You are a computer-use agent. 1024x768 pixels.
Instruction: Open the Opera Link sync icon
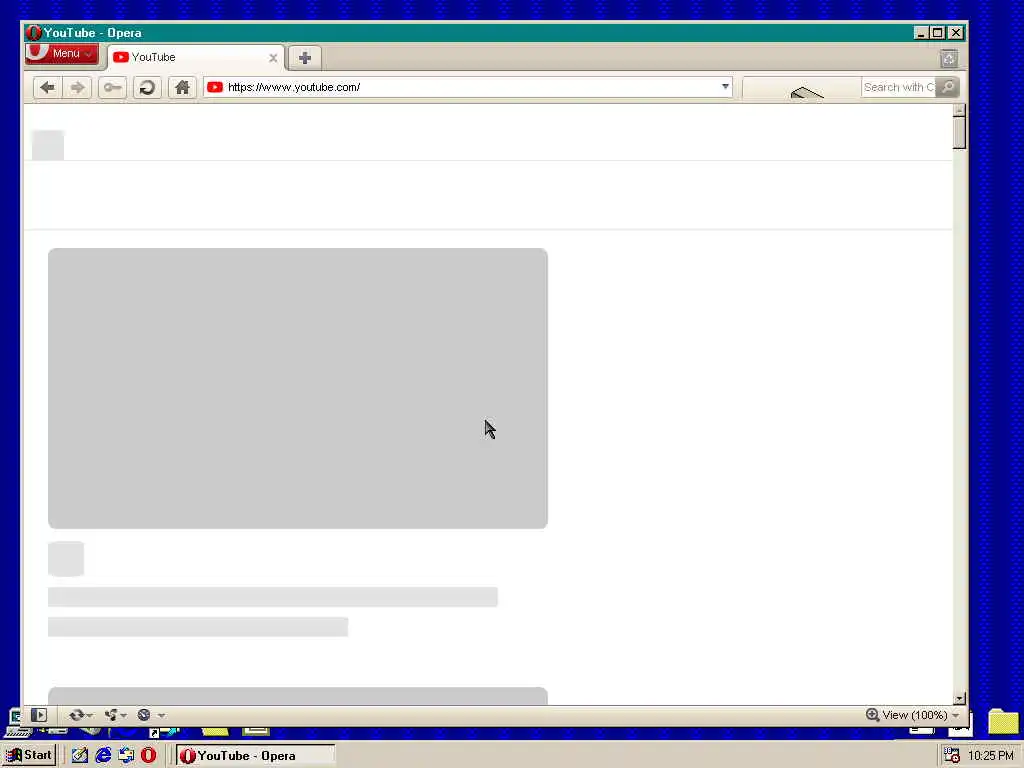point(76,715)
